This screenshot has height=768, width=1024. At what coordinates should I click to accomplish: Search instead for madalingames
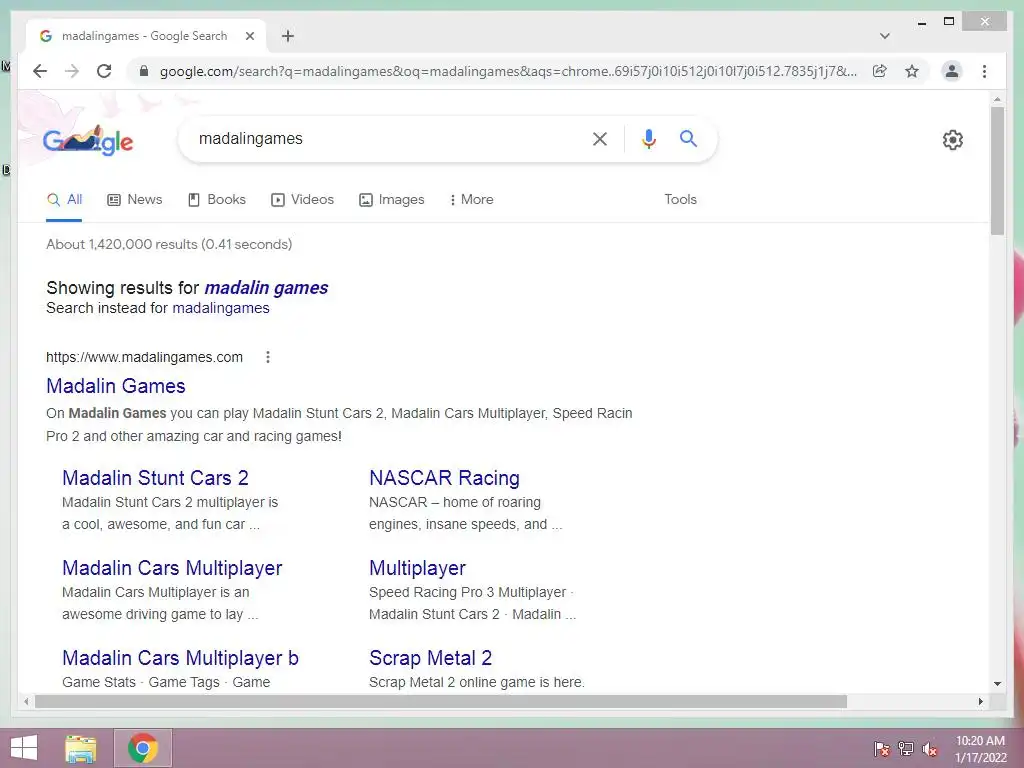(221, 308)
